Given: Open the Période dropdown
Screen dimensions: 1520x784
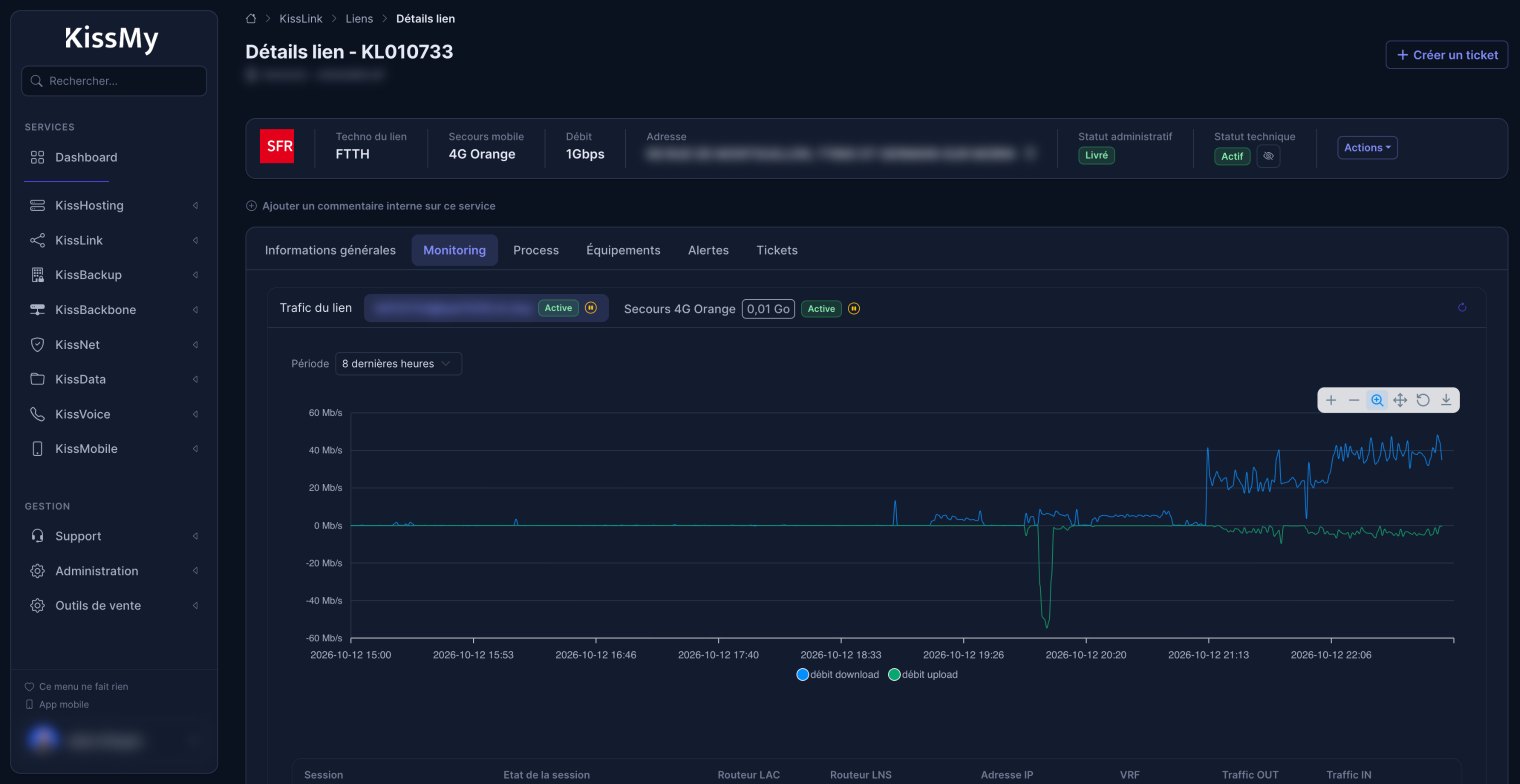Looking at the screenshot, I should click(x=398, y=364).
